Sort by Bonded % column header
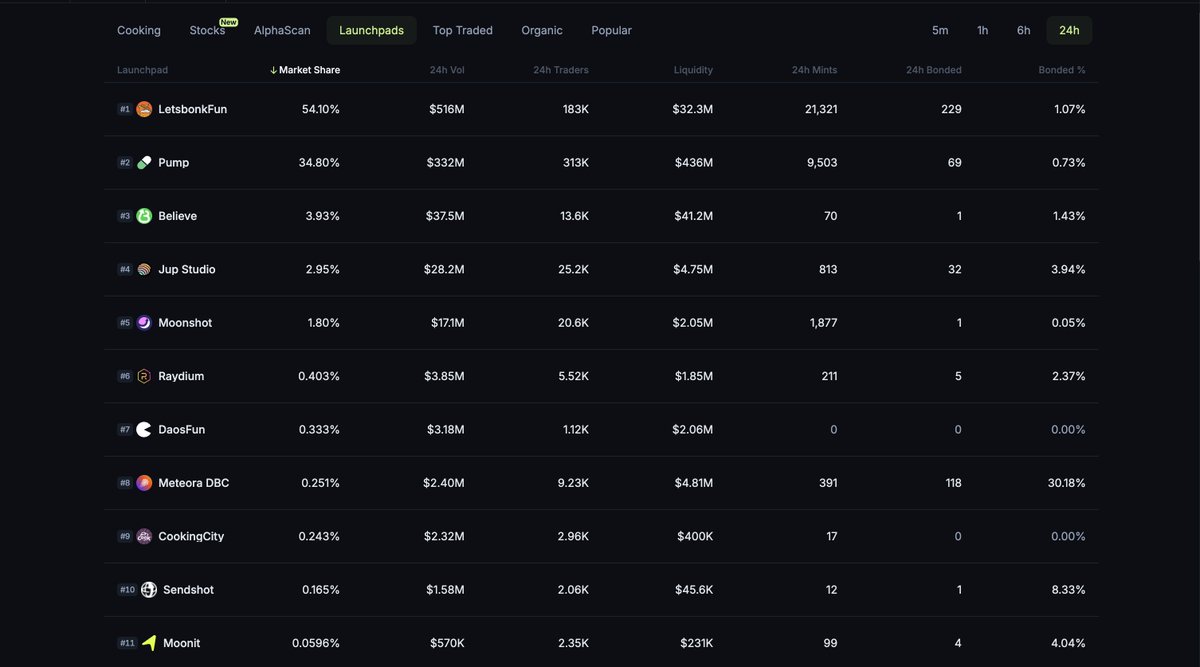This screenshot has width=1200, height=667. point(1062,70)
